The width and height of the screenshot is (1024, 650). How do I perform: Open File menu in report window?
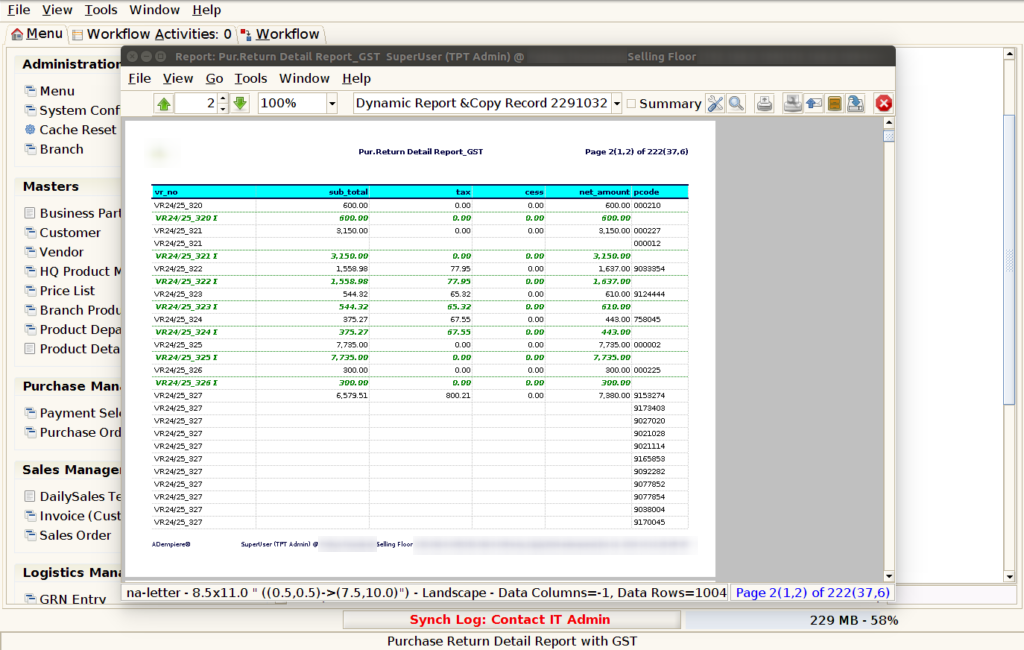pos(140,78)
